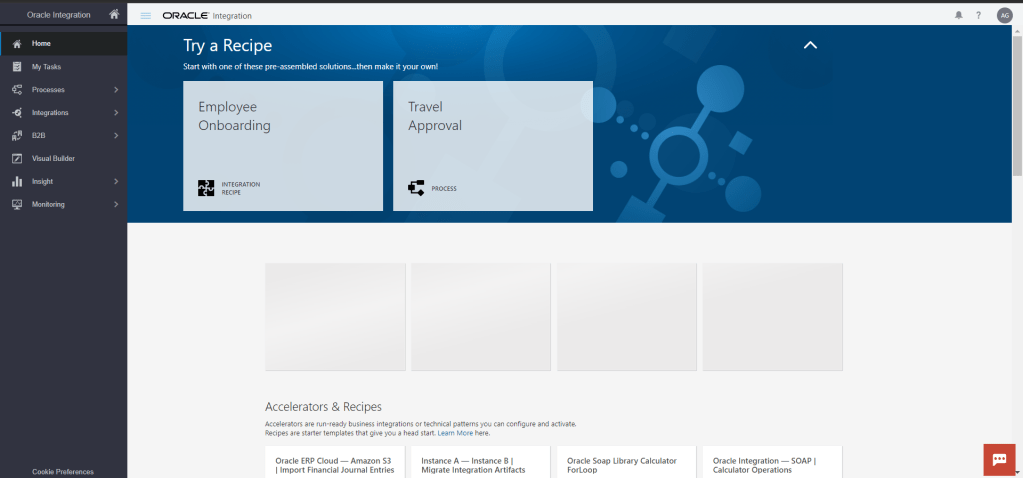Open help question mark icon
Screen dimensions: 1023x478
pos(979,15)
